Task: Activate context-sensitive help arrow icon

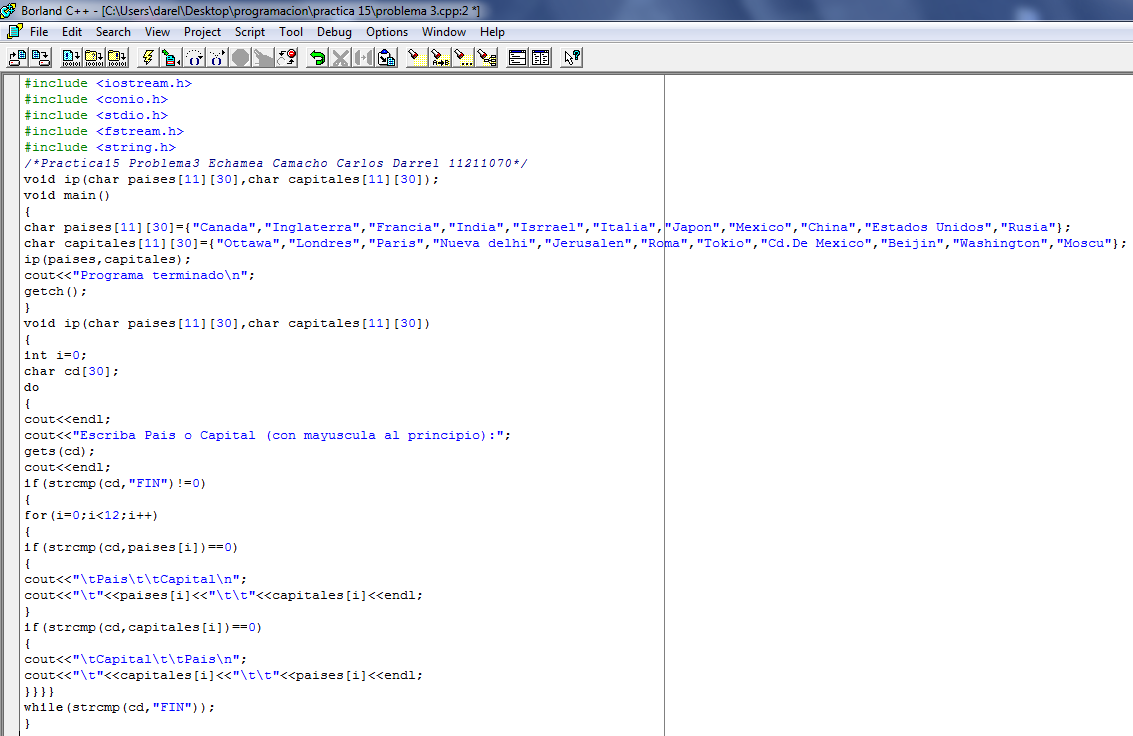Action: click(x=570, y=57)
